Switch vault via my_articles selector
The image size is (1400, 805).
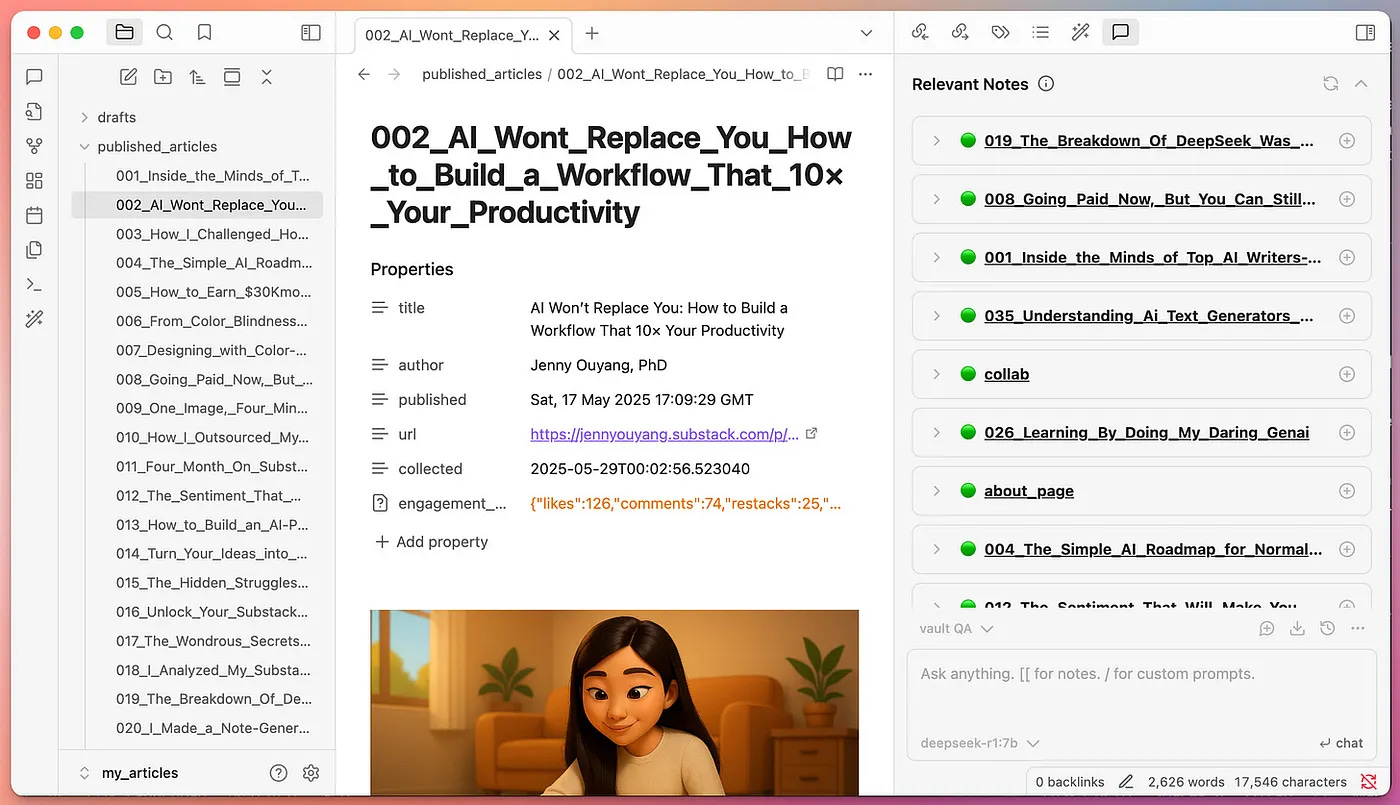tap(130, 773)
